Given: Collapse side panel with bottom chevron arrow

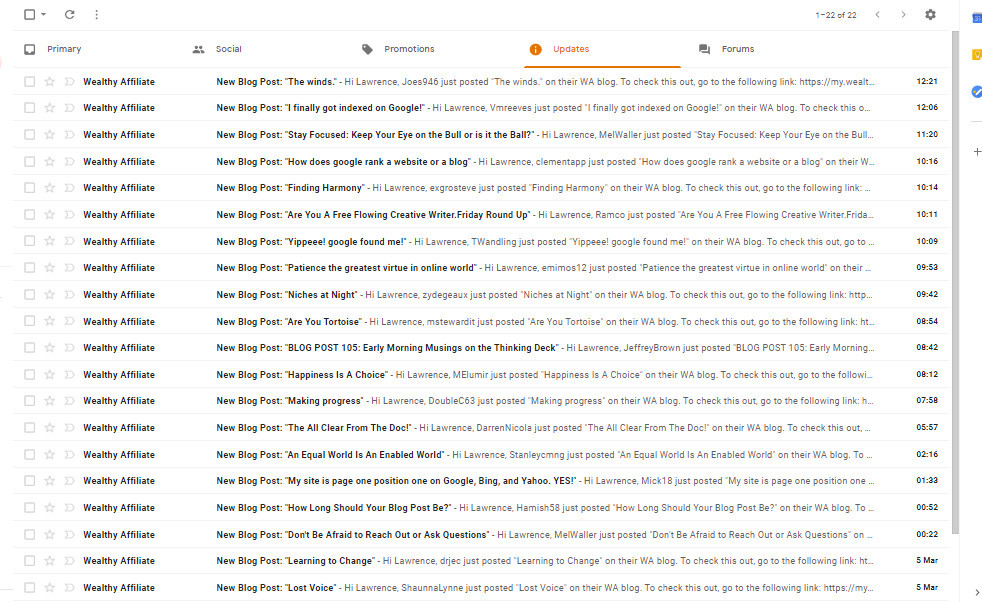Looking at the screenshot, I should tap(977, 591).
